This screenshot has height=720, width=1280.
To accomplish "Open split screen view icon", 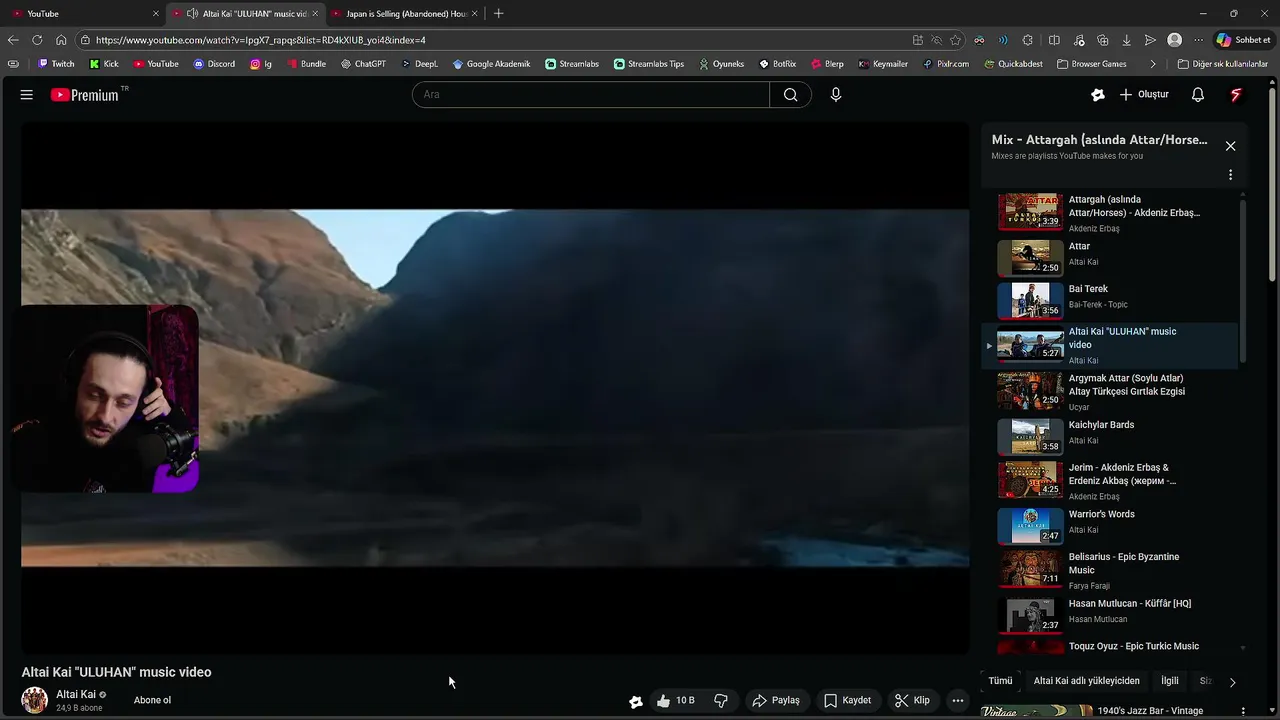I will click(1054, 40).
